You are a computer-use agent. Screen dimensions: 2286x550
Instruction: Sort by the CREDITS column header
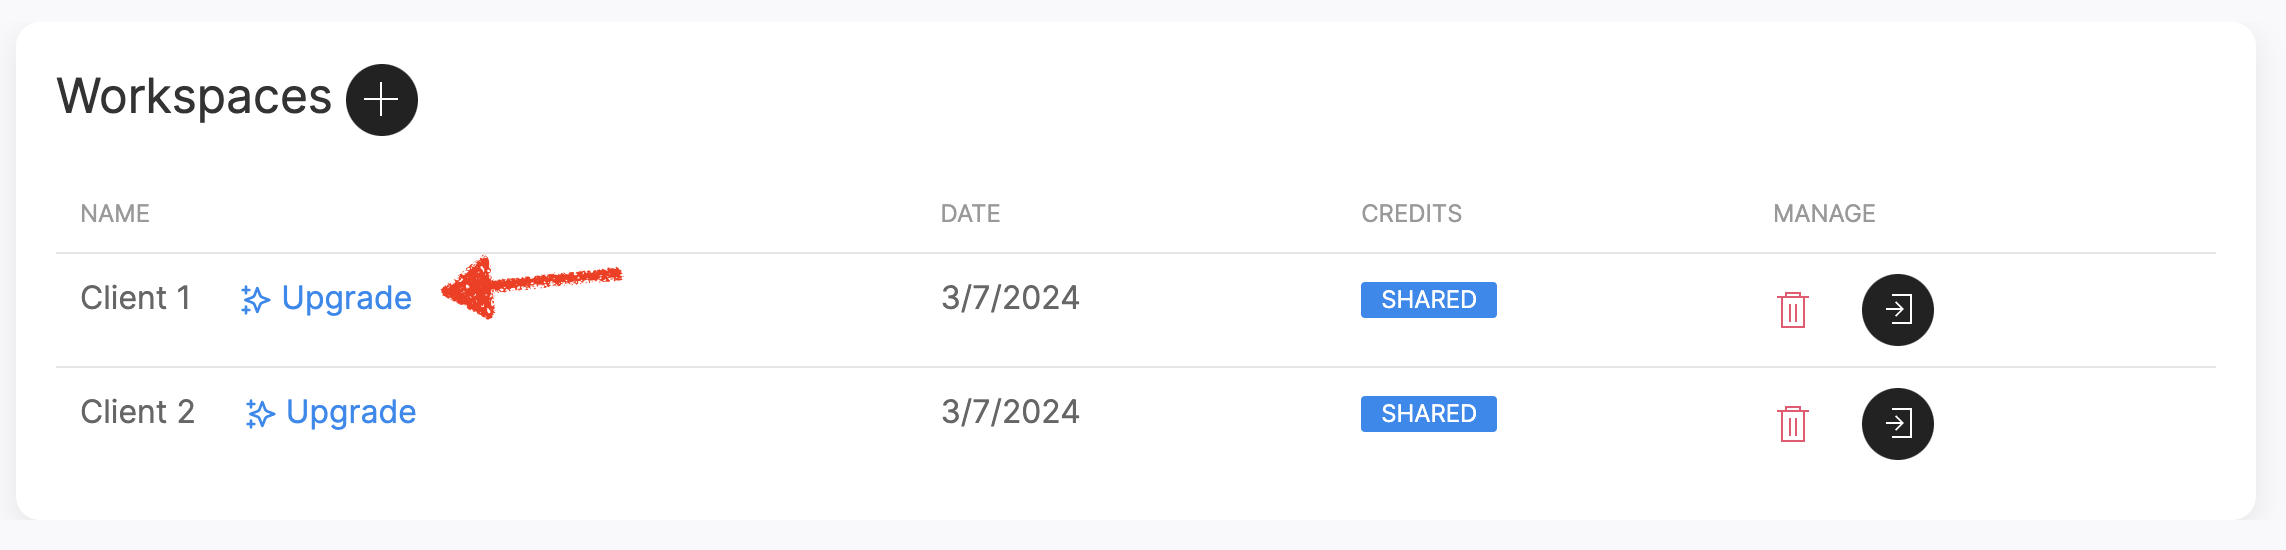[1411, 214]
